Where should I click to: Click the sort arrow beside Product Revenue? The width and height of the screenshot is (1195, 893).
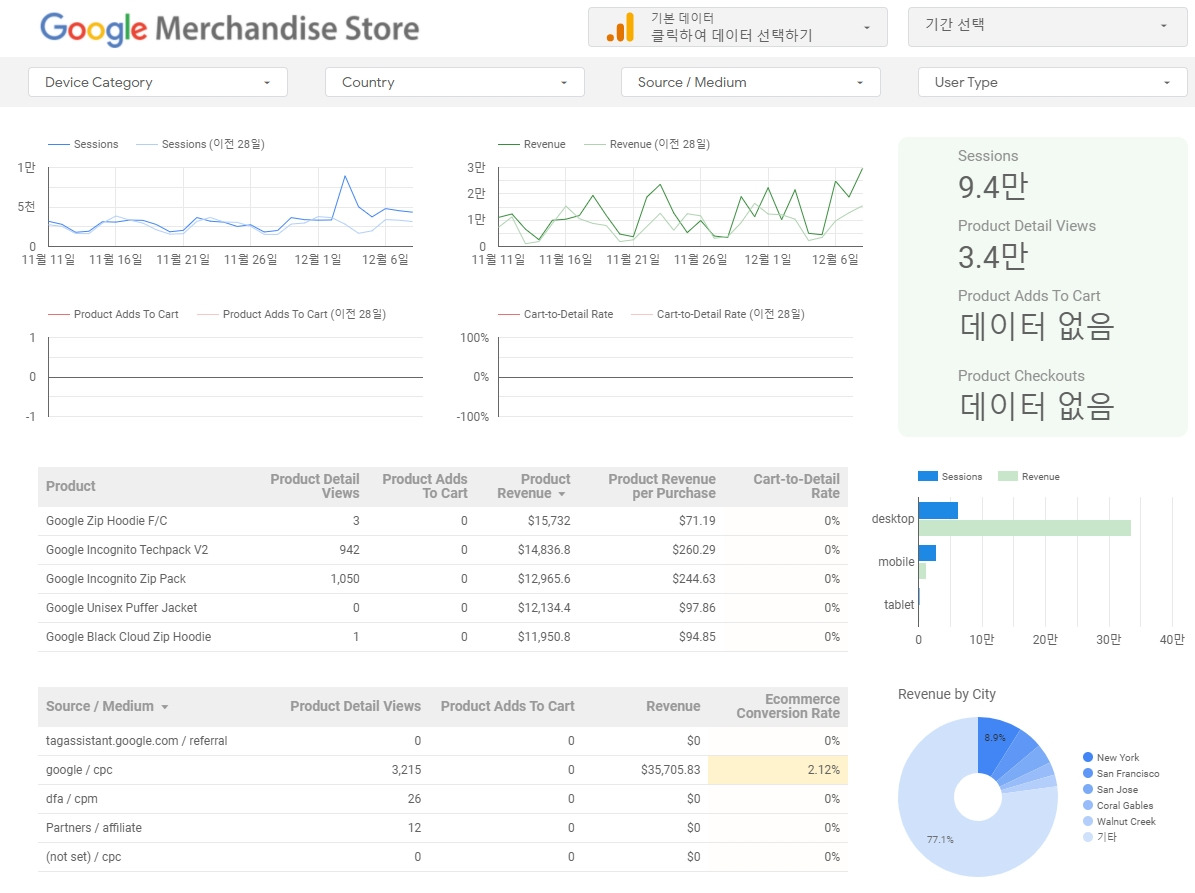562,495
